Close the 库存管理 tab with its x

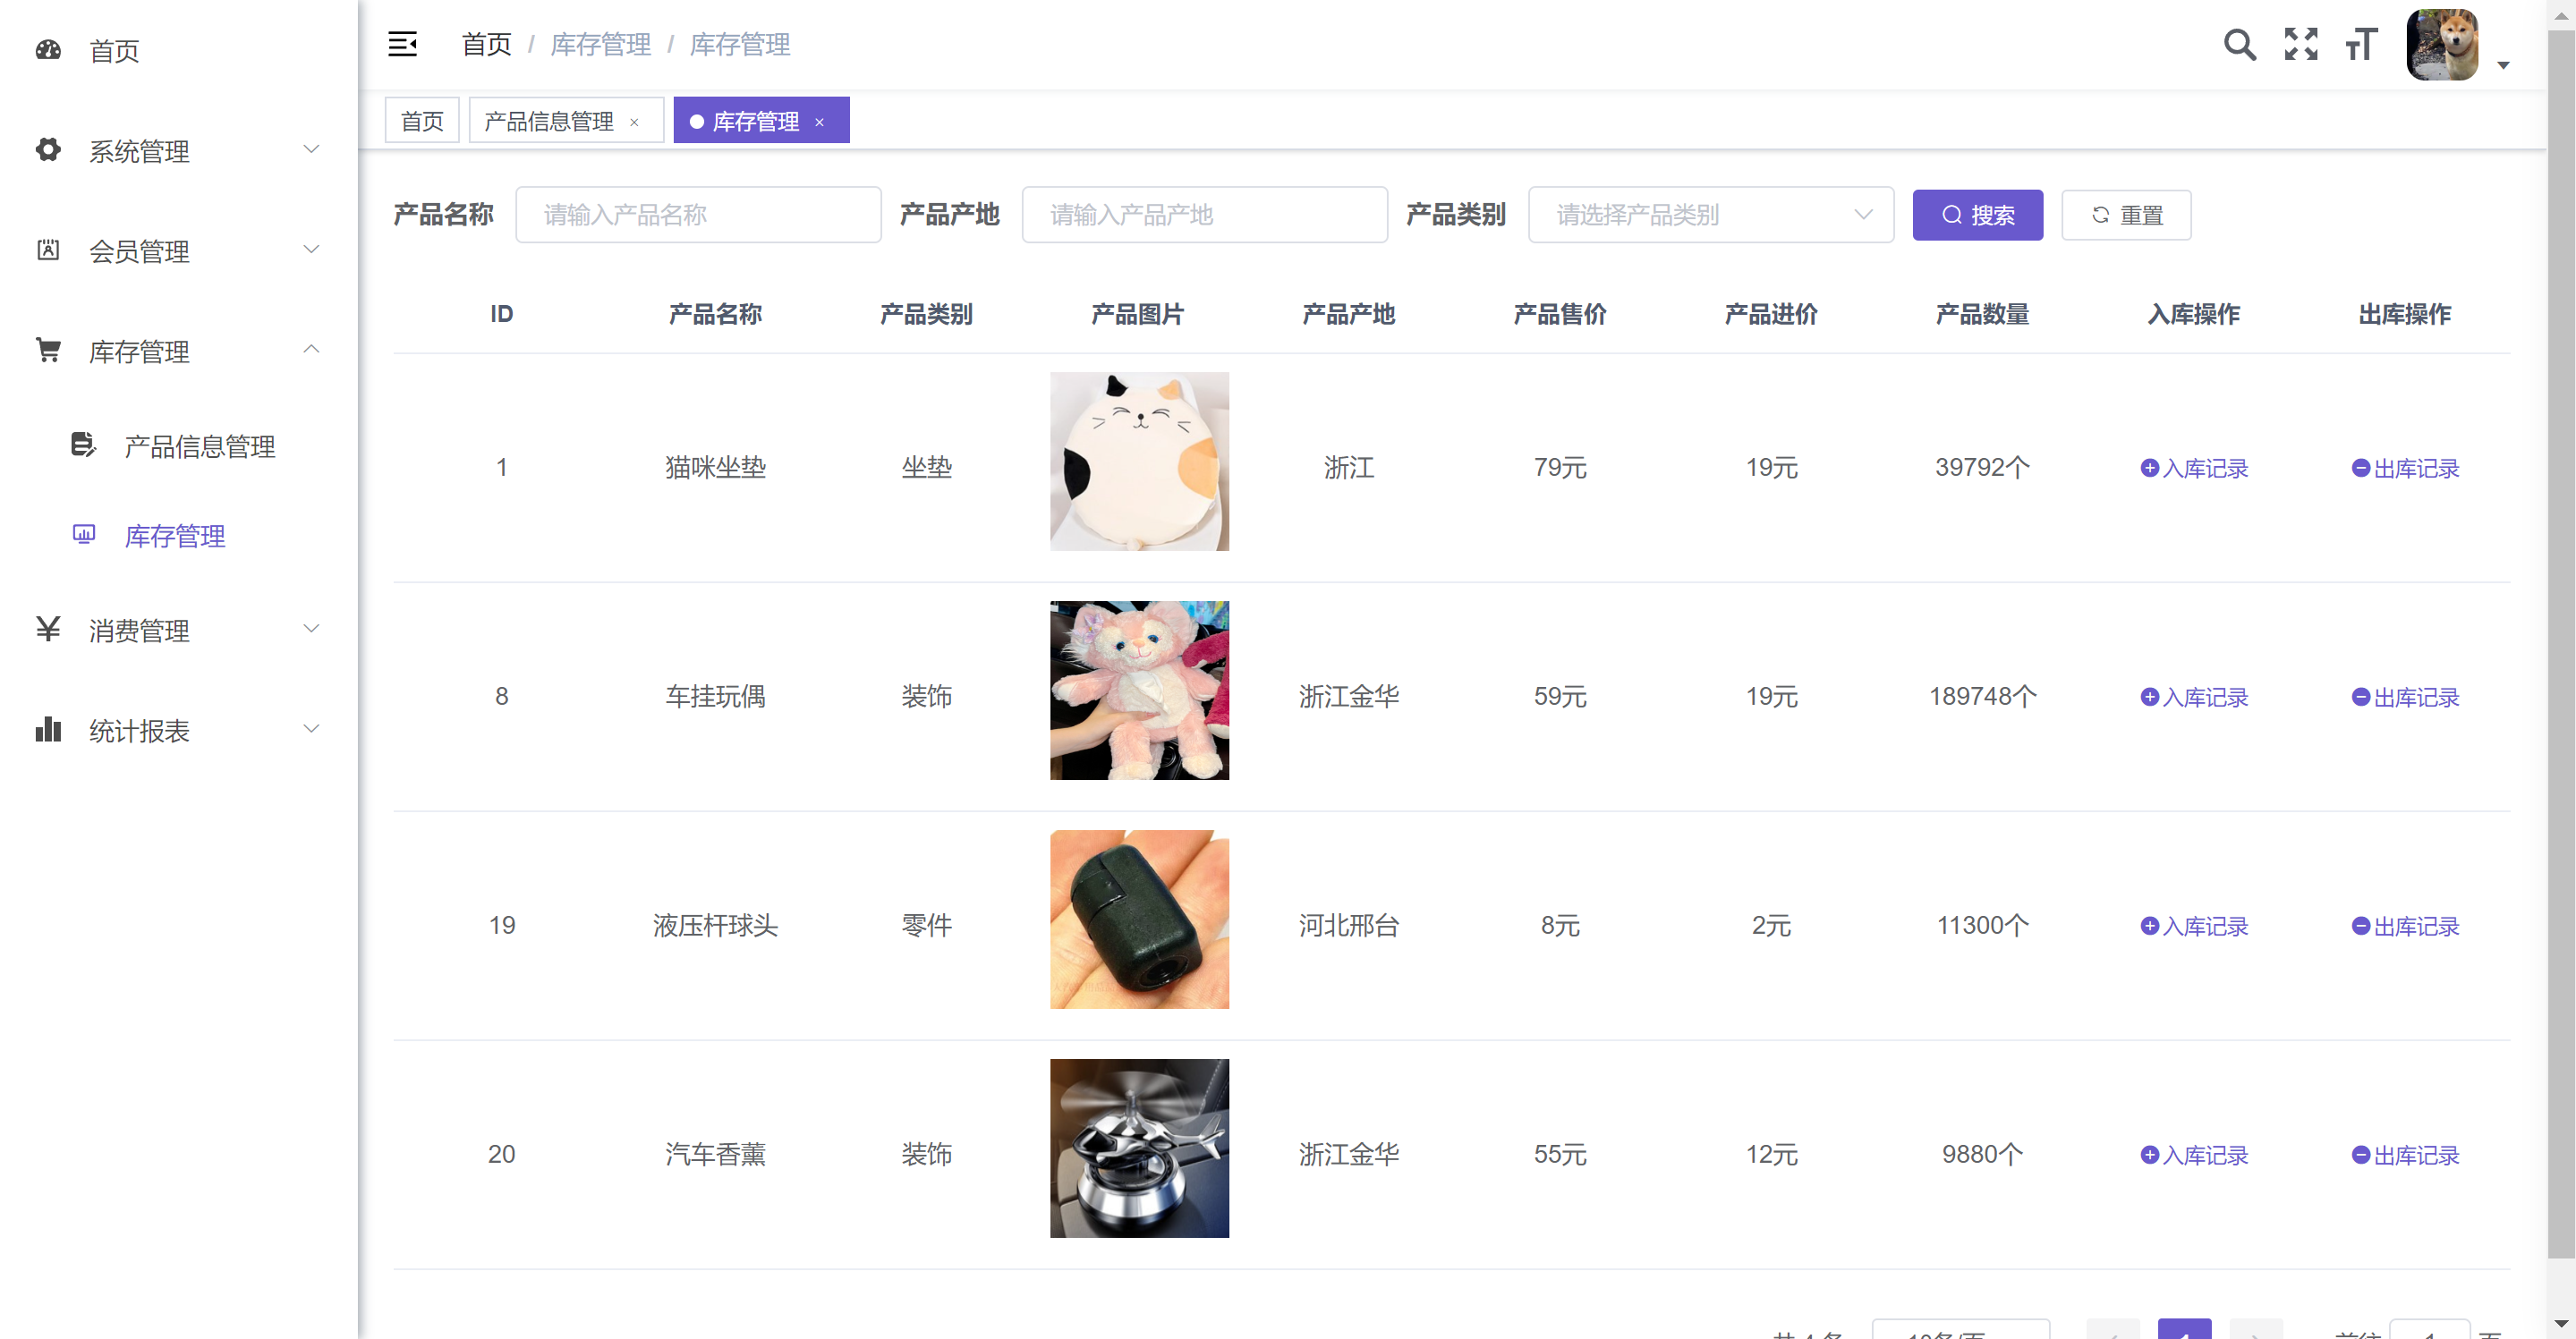819,122
